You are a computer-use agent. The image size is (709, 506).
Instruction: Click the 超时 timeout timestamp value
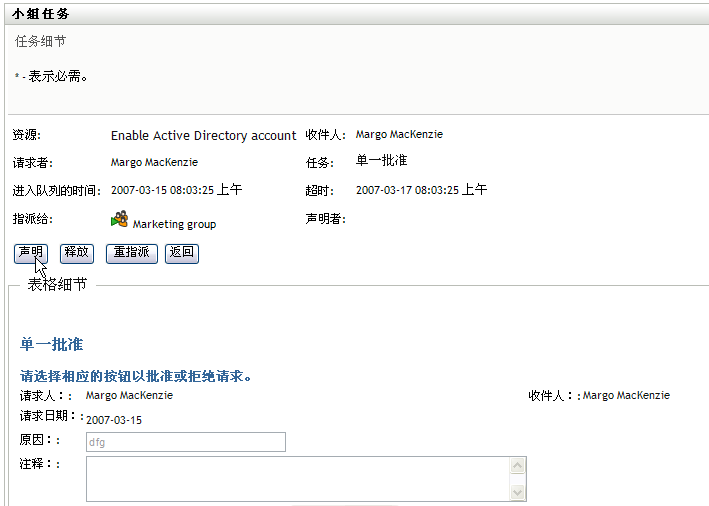[x=421, y=189]
